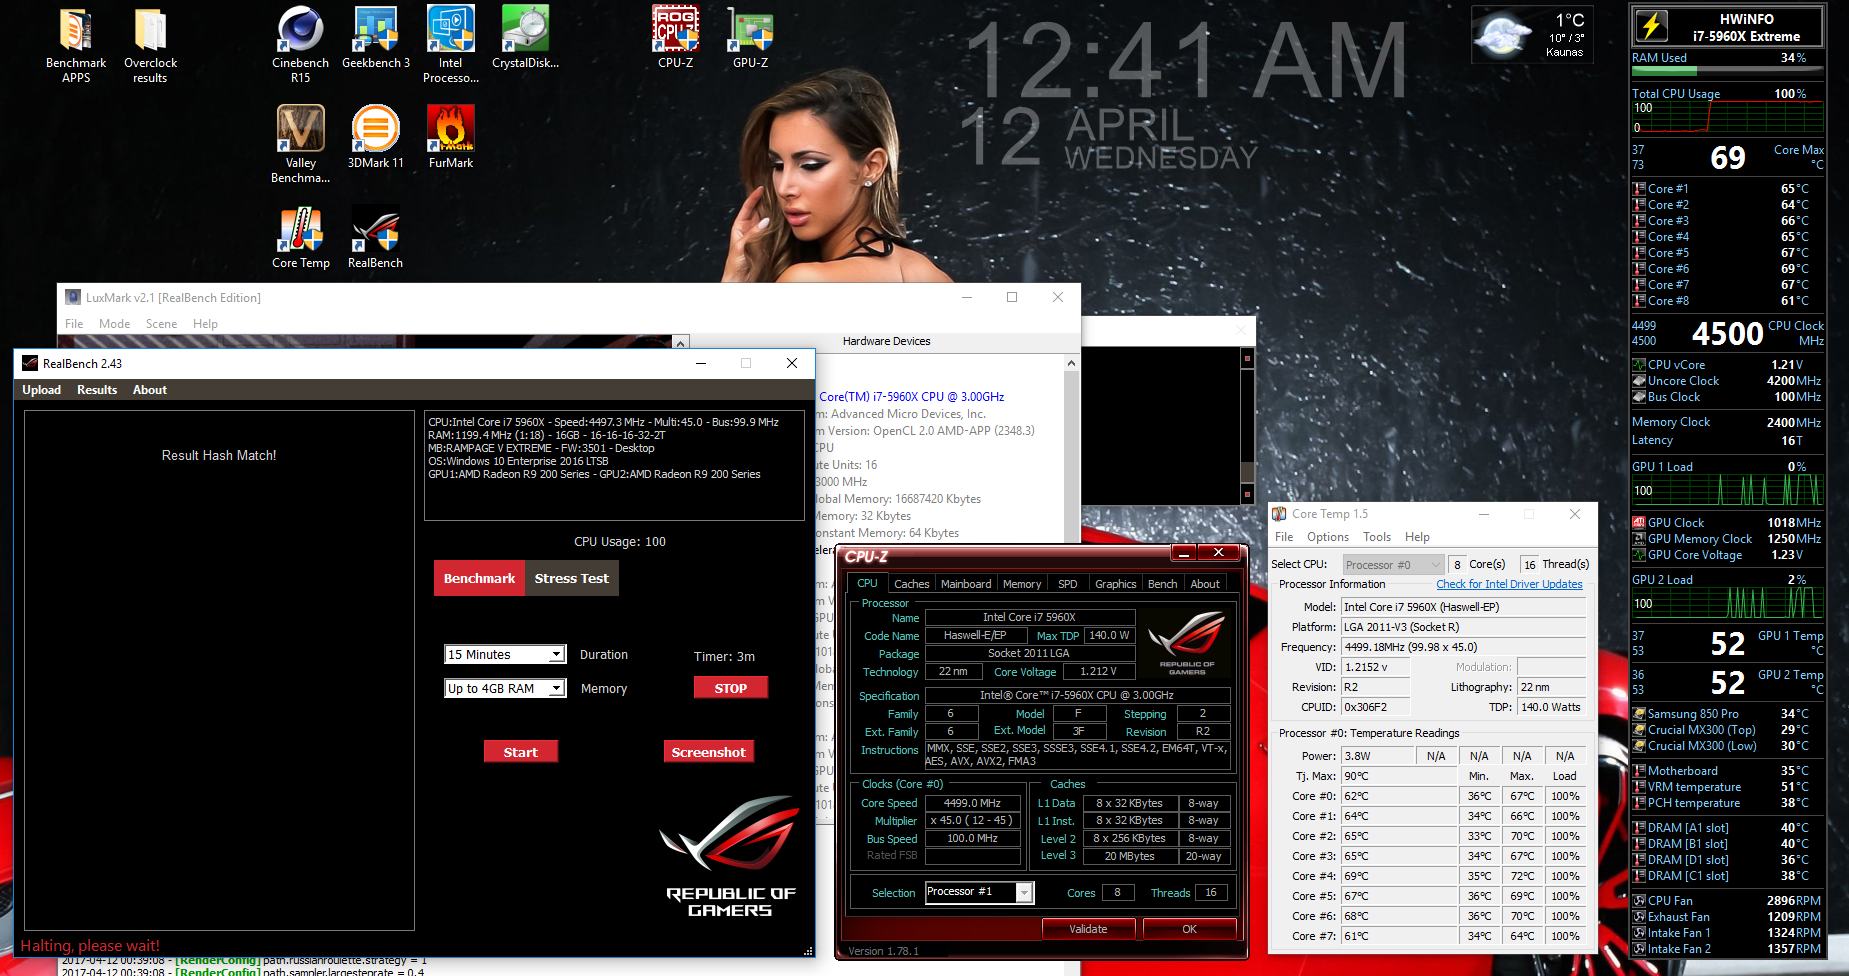Open the About menu in RealBench
The width and height of the screenshot is (1849, 976).
[150, 390]
